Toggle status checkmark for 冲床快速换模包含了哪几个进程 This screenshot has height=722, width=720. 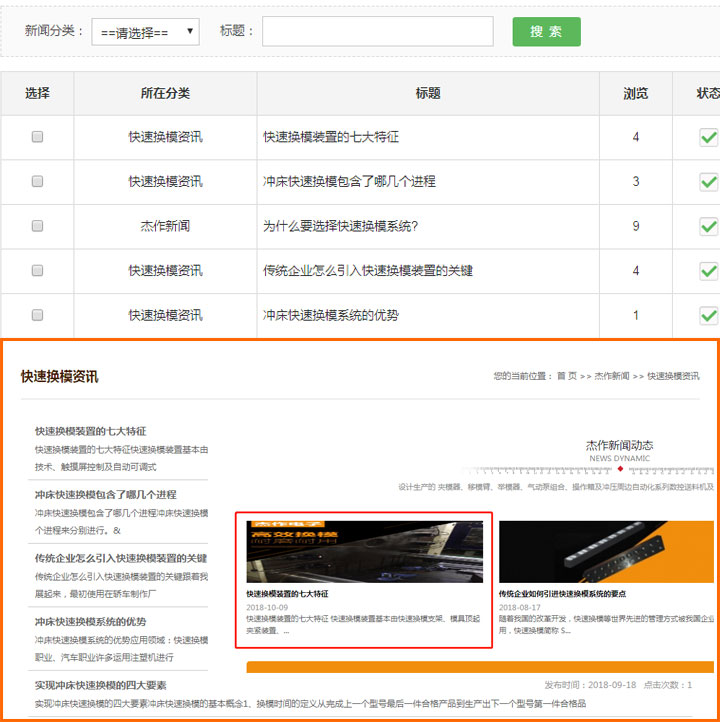click(709, 182)
